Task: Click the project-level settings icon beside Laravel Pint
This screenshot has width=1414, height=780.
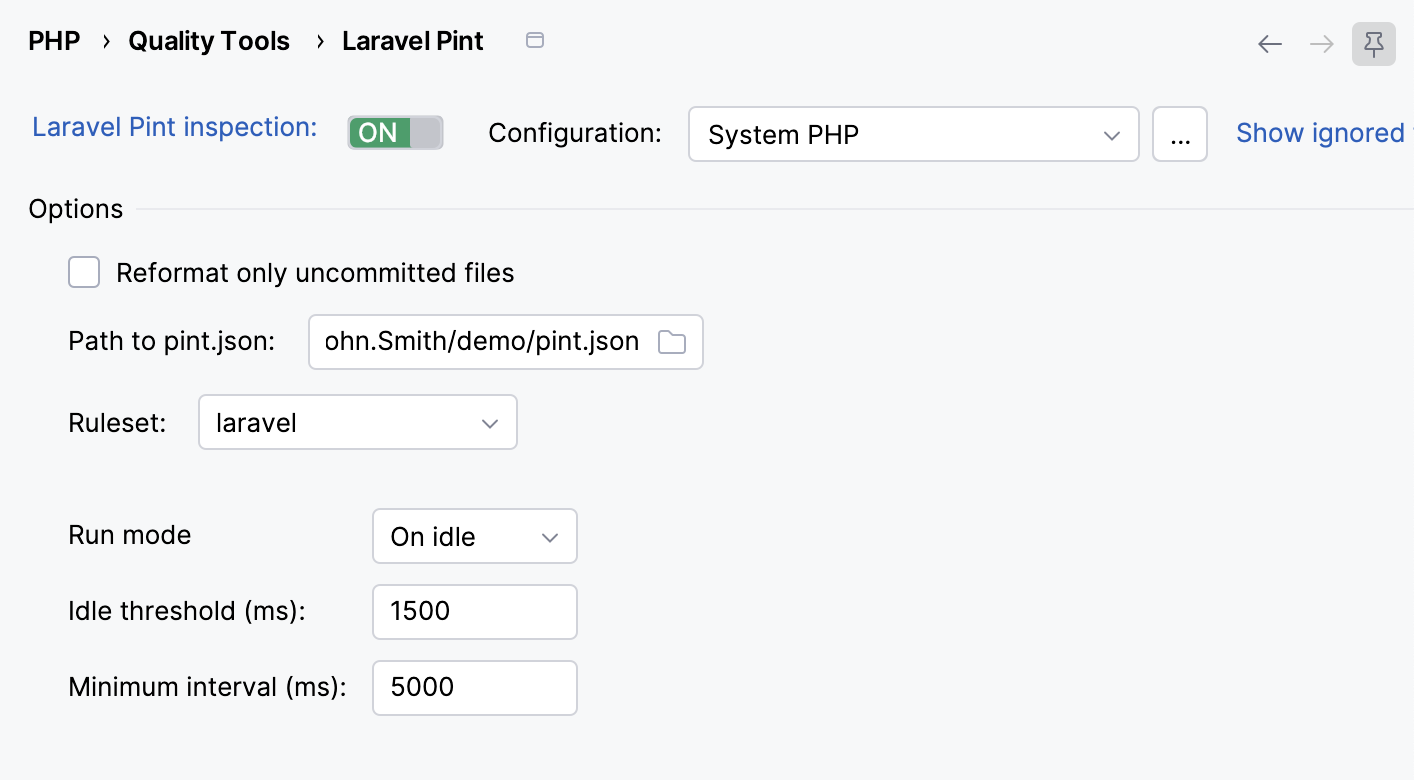Action: click(535, 41)
